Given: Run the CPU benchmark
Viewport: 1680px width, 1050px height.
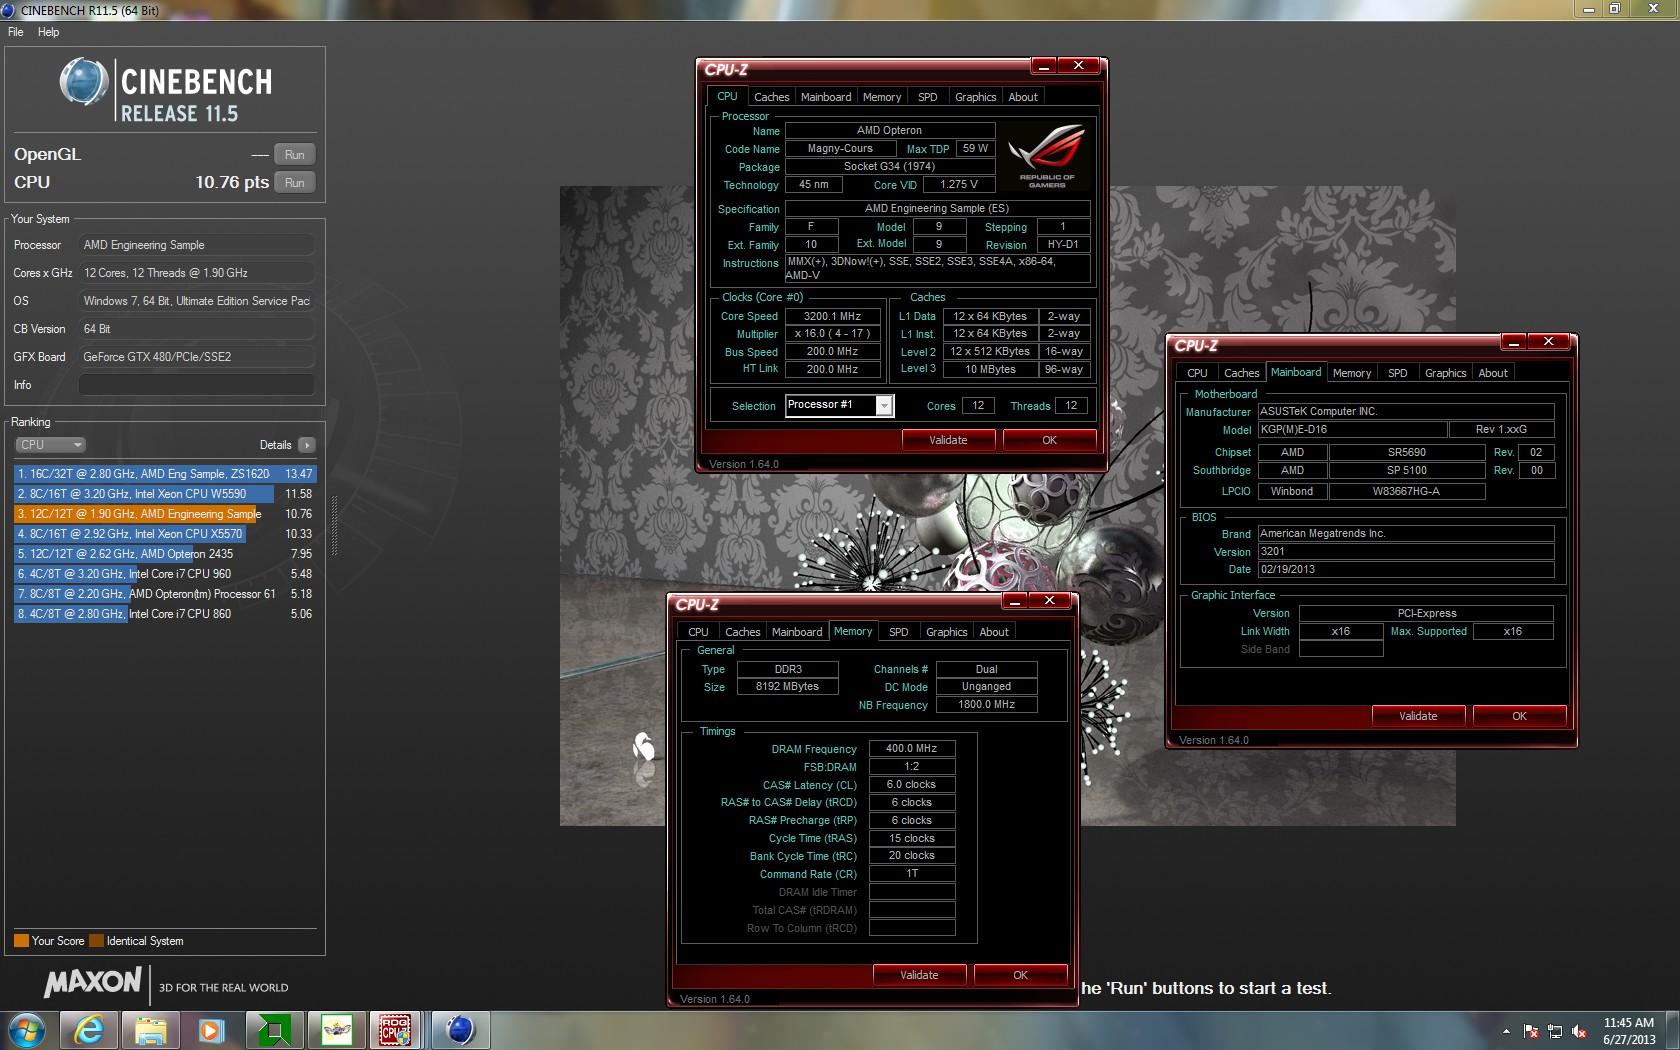Looking at the screenshot, I should [294, 183].
